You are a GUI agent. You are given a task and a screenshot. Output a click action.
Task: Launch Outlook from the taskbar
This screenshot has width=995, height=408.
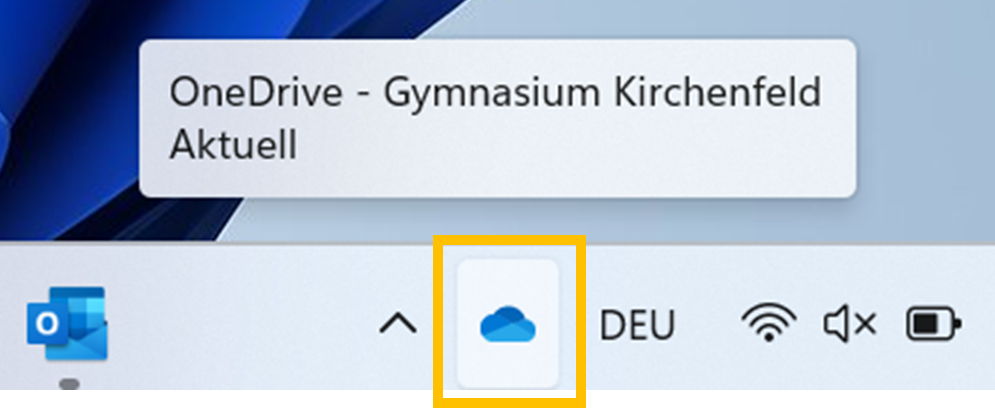coord(67,323)
